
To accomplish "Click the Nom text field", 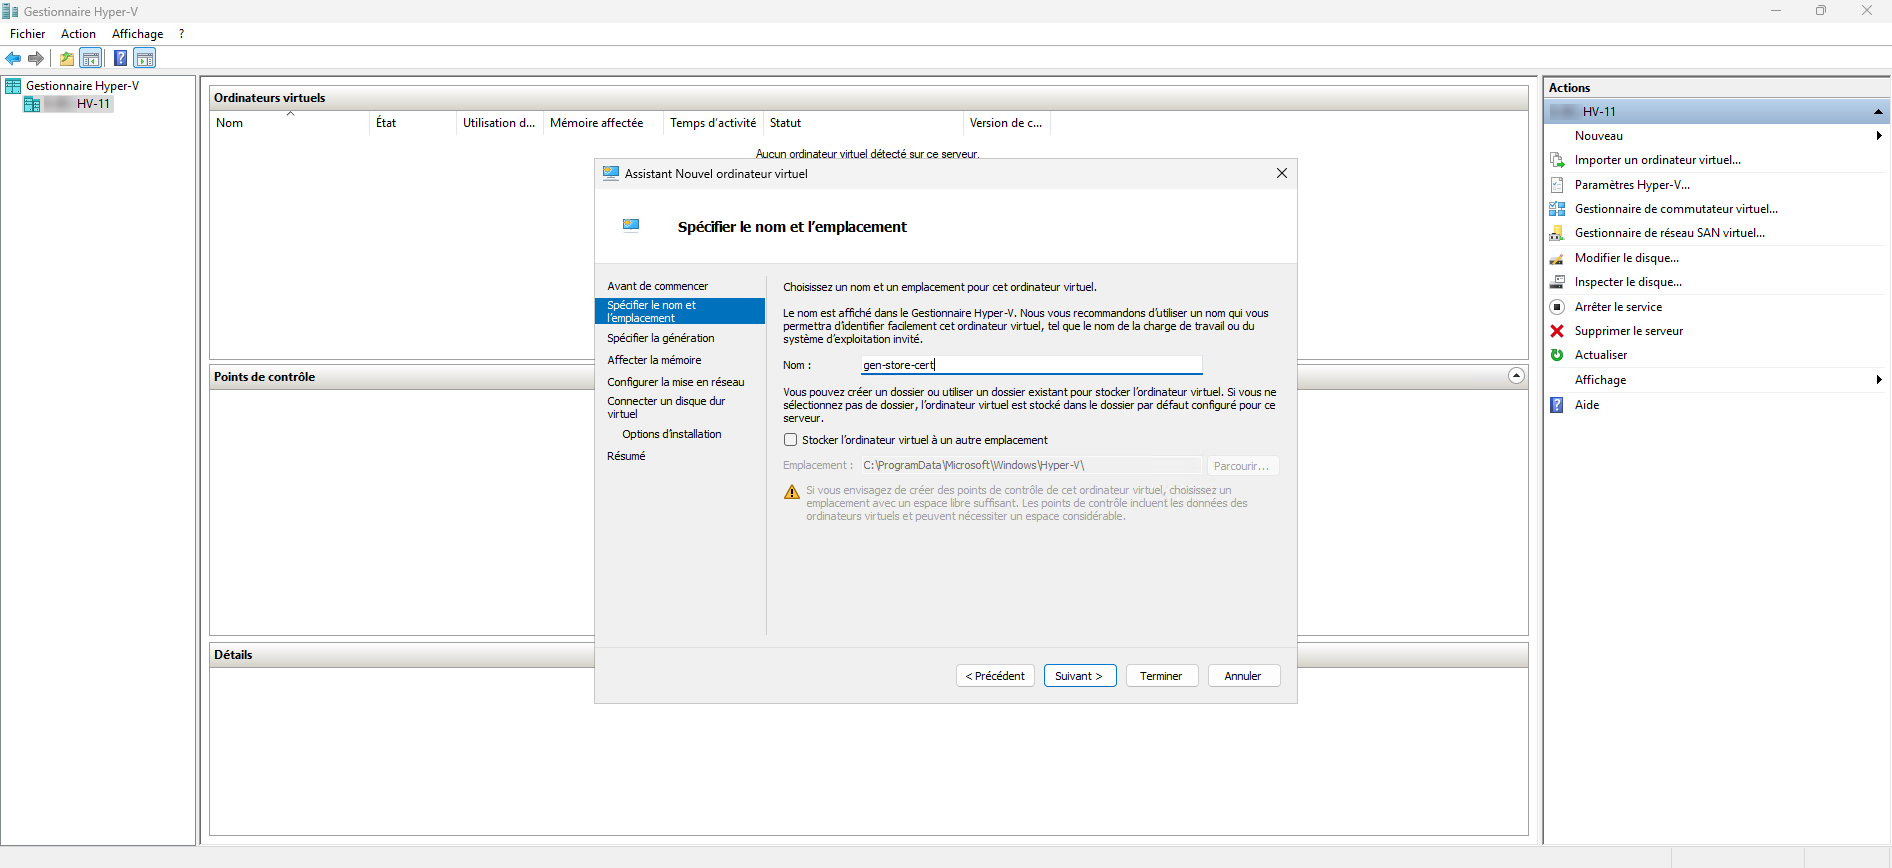I will pos(1030,365).
